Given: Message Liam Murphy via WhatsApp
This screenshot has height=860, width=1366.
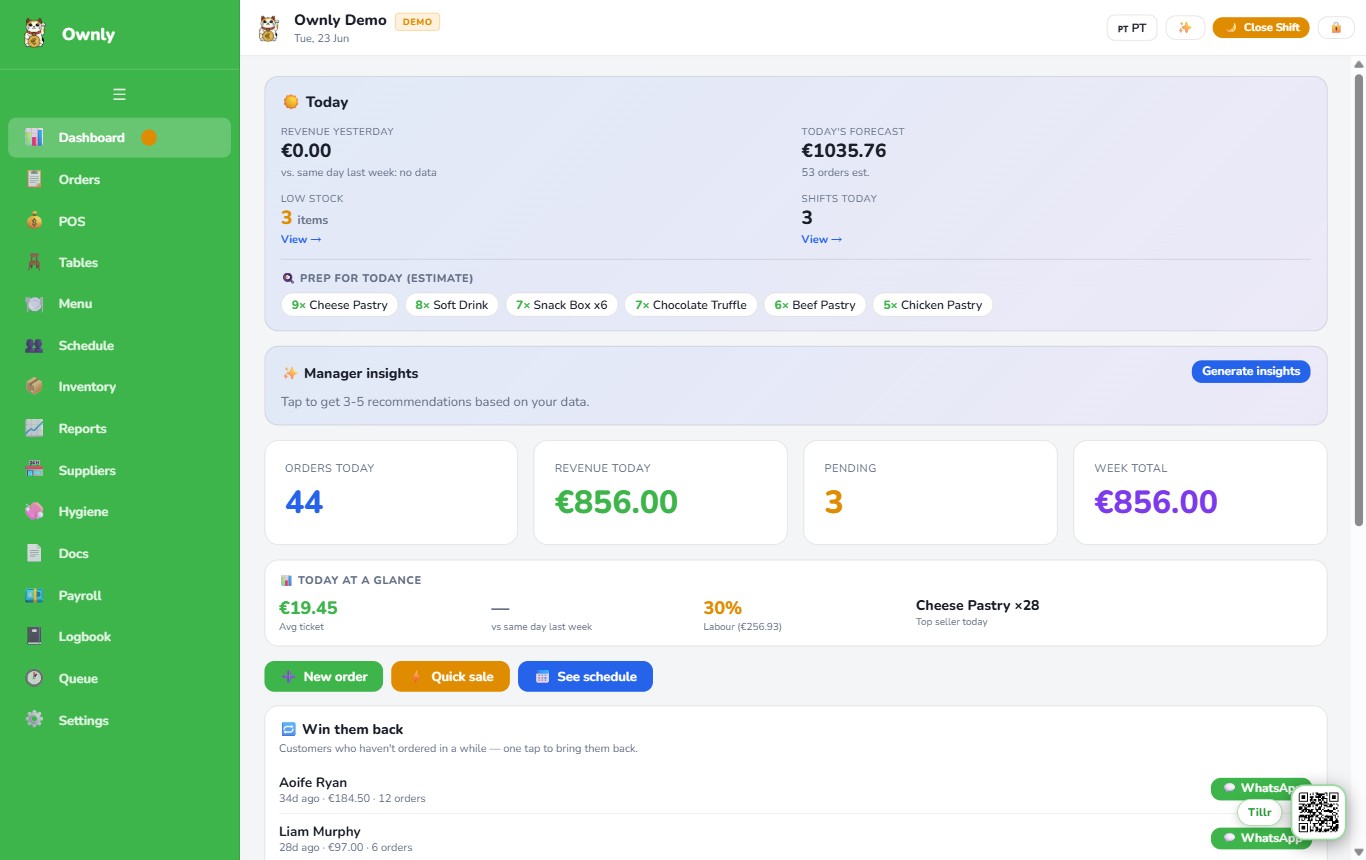Looking at the screenshot, I should 1261,838.
